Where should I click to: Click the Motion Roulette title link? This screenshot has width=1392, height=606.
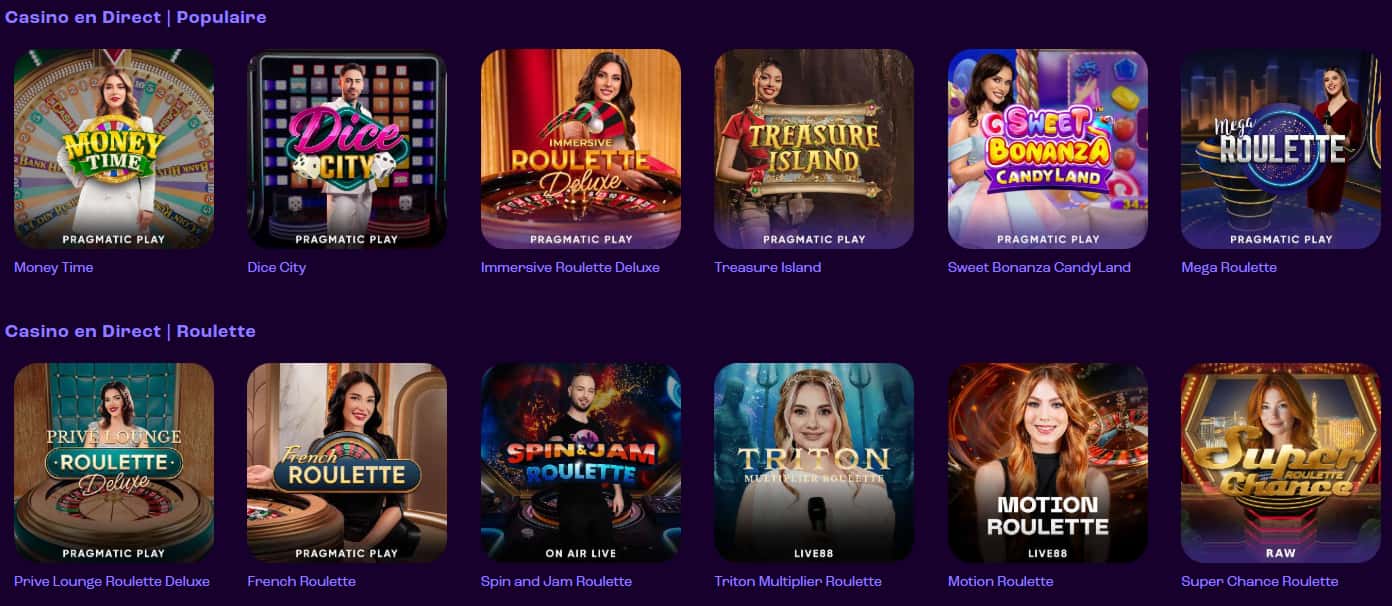pos(1001,581)
